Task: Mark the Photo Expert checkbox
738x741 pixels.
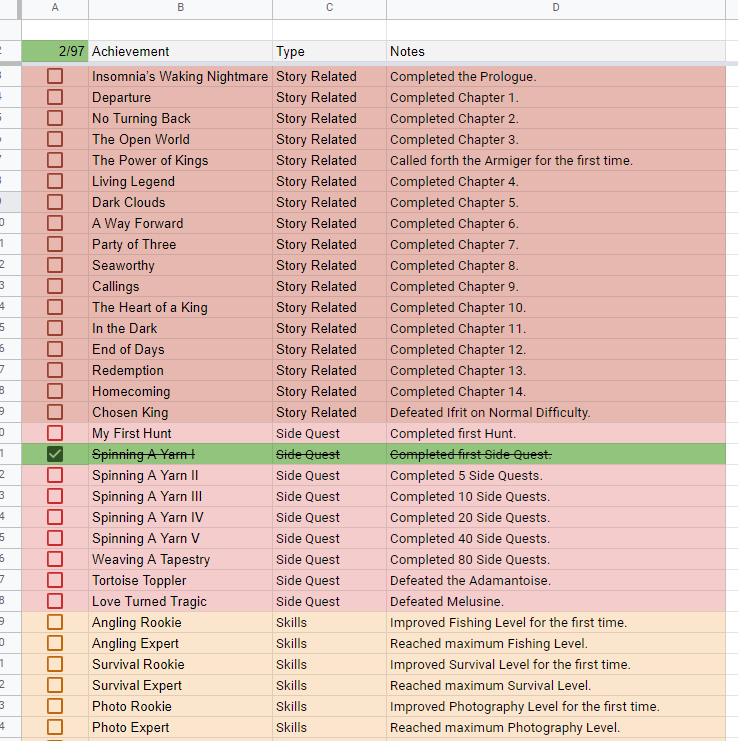Action: 55,727
